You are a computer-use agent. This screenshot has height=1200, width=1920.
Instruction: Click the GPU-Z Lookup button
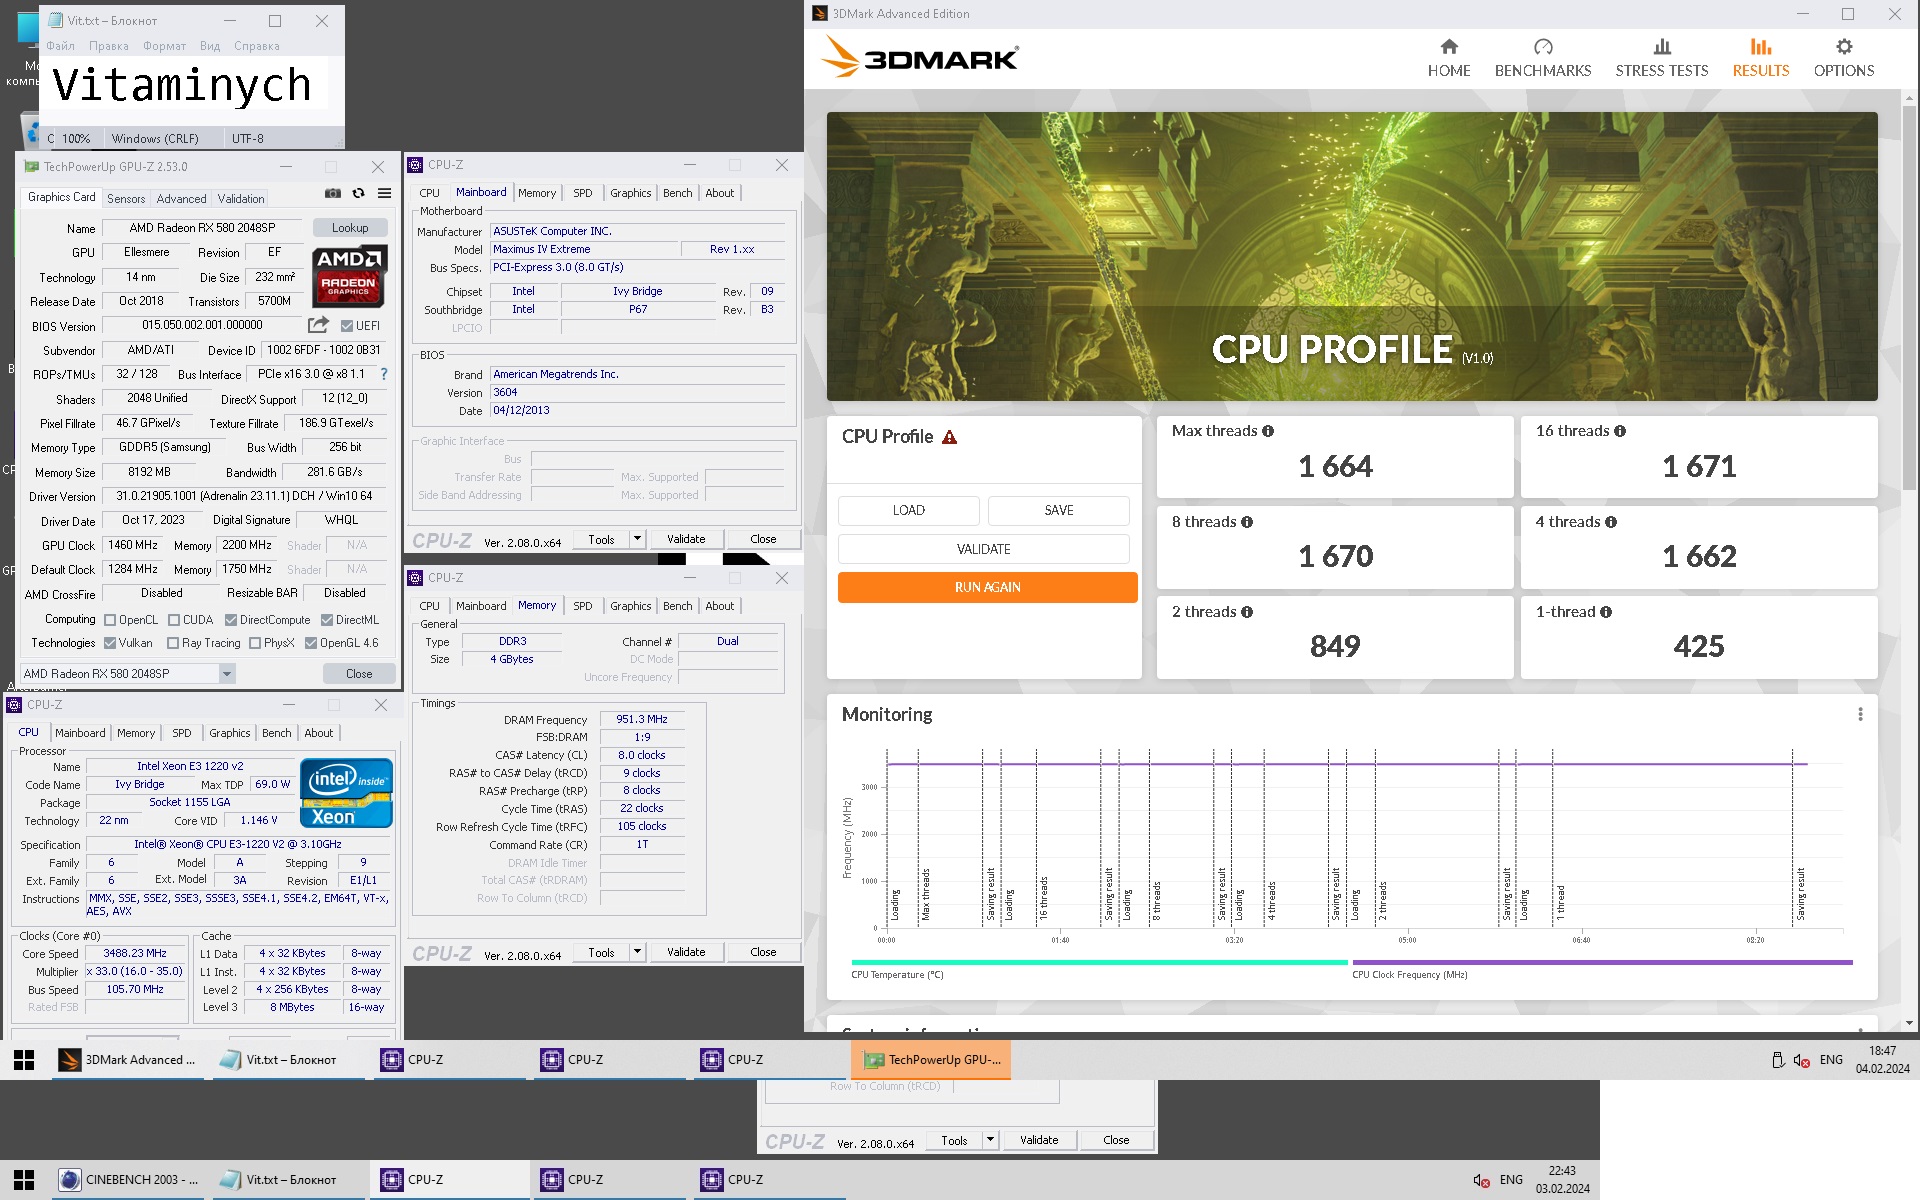tap(350, 228)
